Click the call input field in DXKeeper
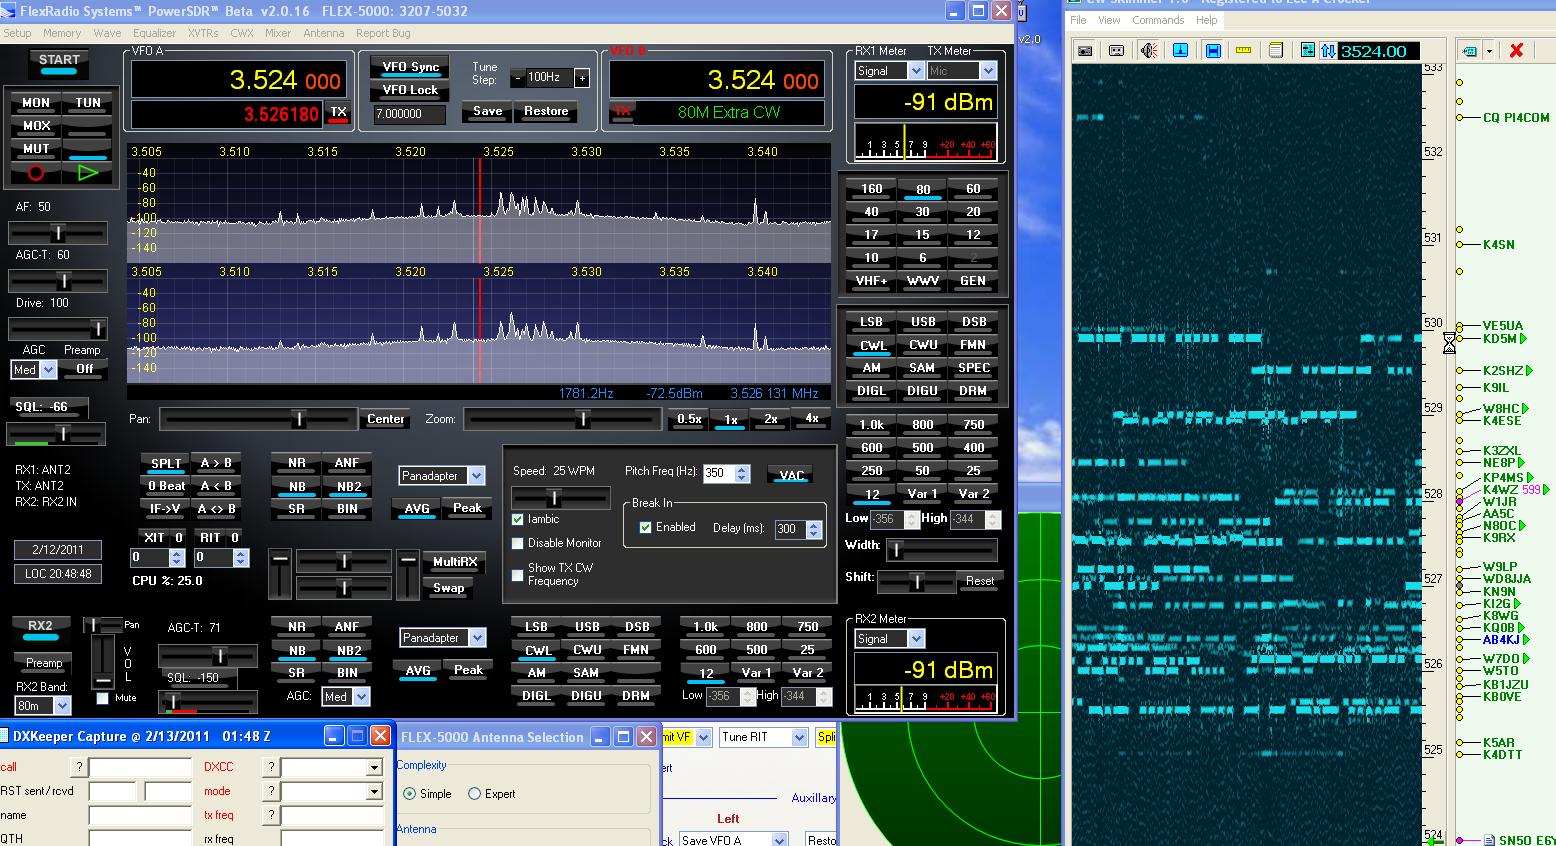This screenshot has height=846, width=1556. (x=140, y=767)
